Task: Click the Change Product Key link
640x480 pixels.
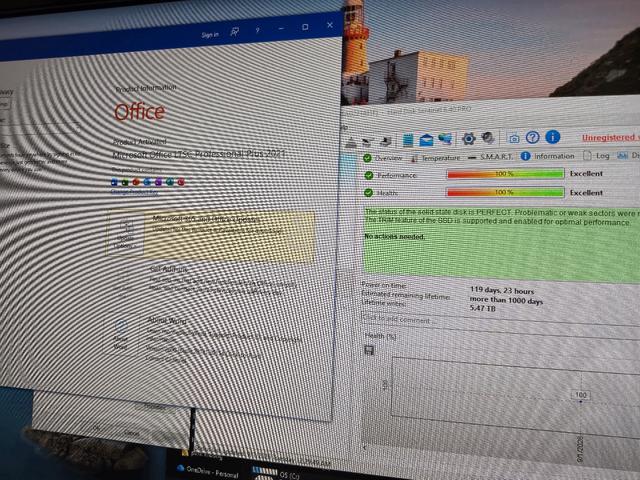Action: [x=134, y=192]
